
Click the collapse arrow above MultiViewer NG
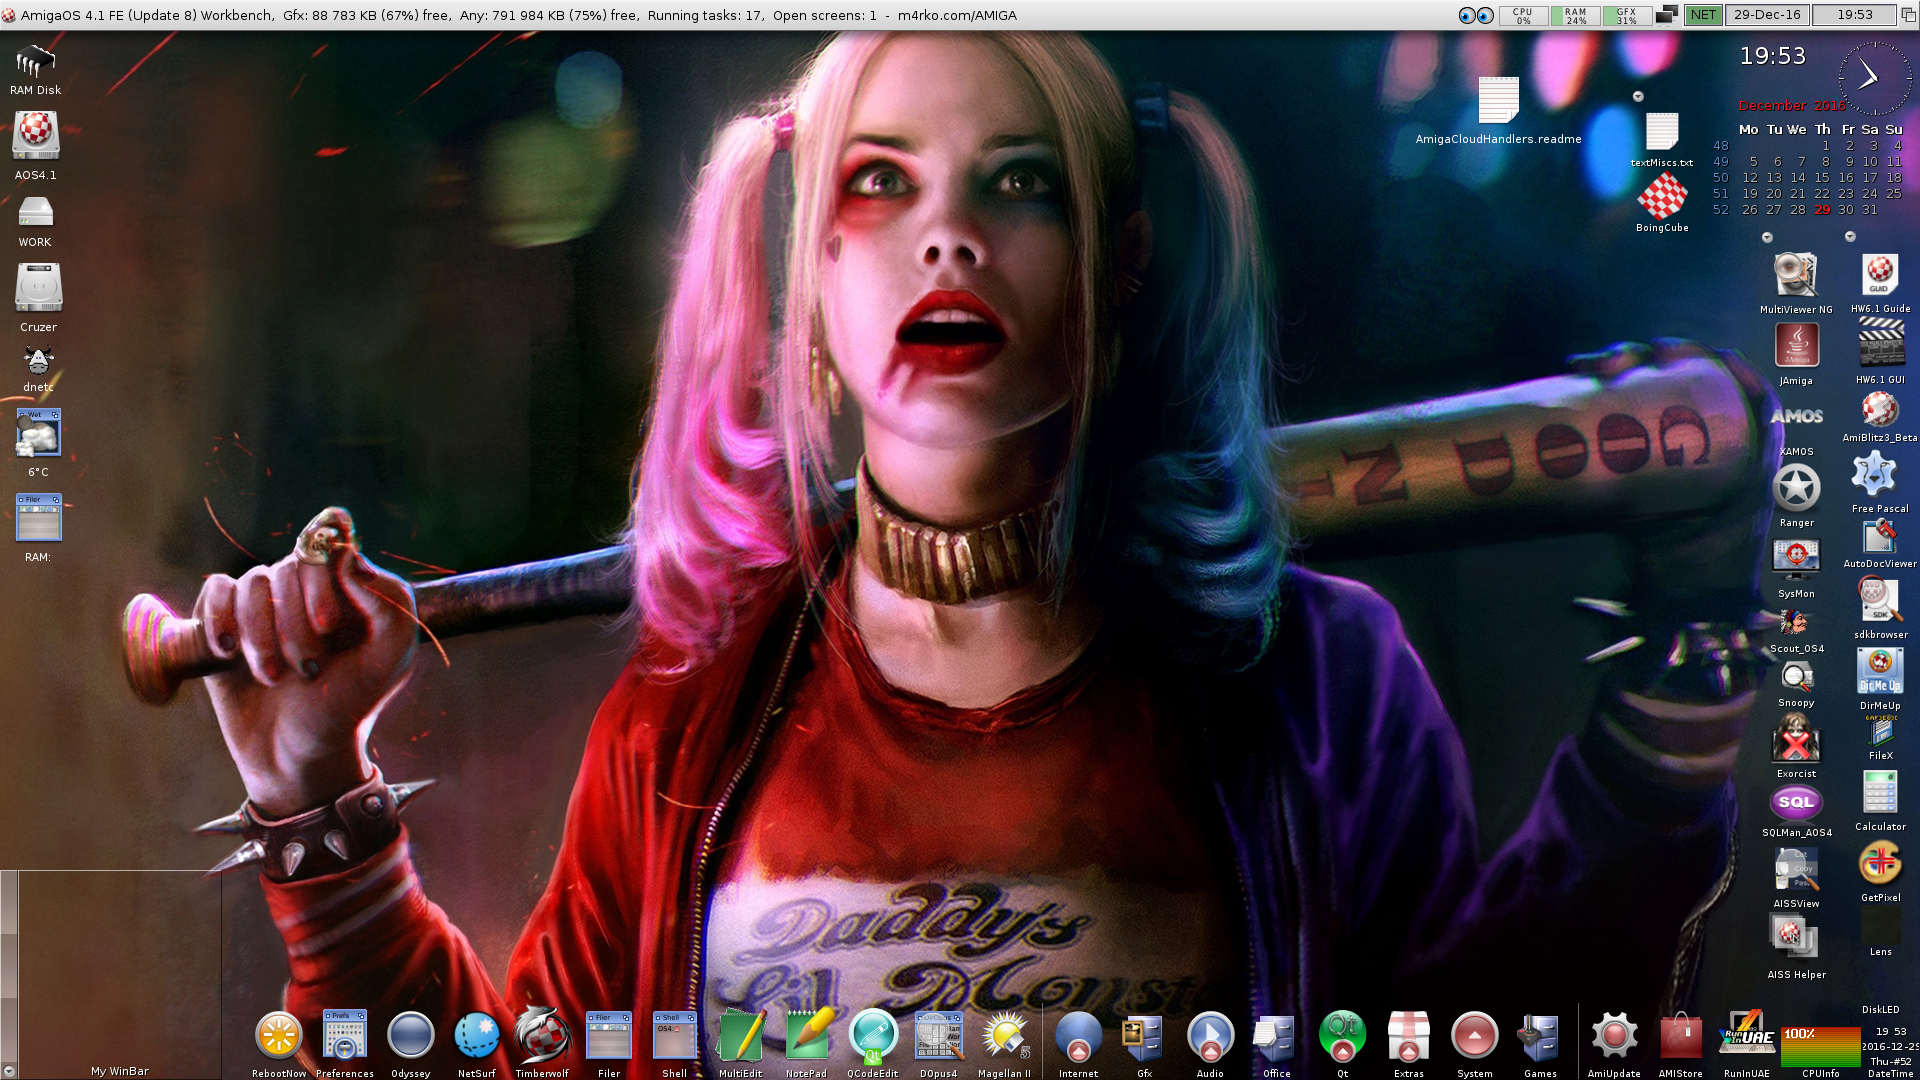click(1768, 239)
